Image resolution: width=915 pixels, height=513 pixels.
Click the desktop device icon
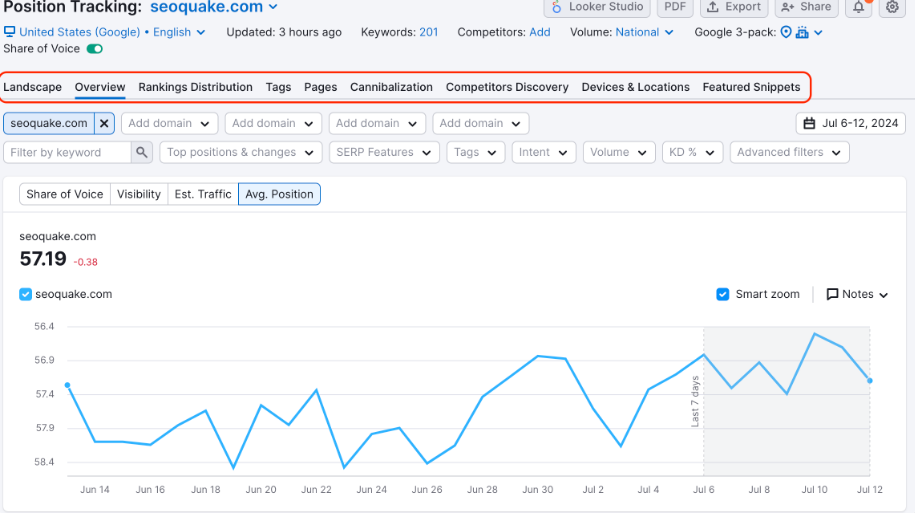pos(9,32)
